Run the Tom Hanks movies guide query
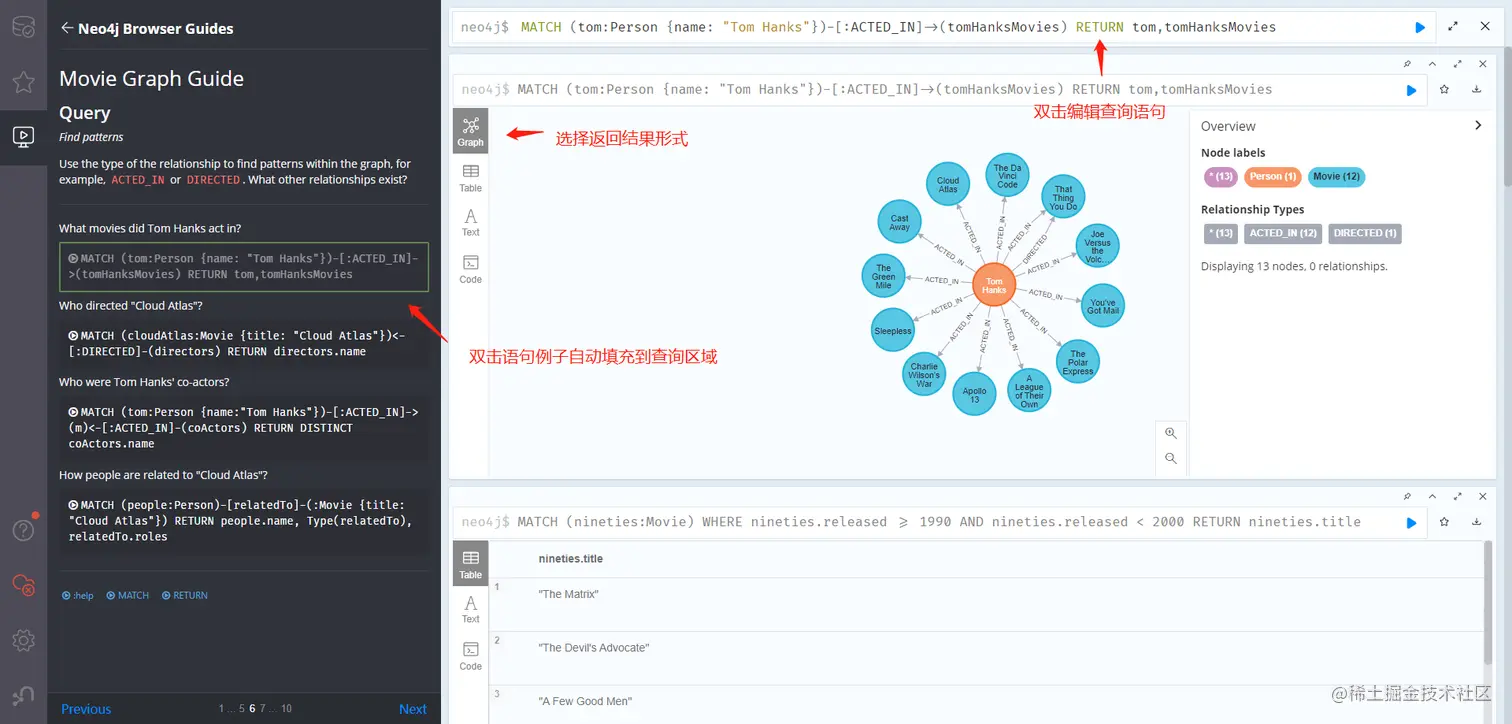1512x724 pixels. point(244,266)
